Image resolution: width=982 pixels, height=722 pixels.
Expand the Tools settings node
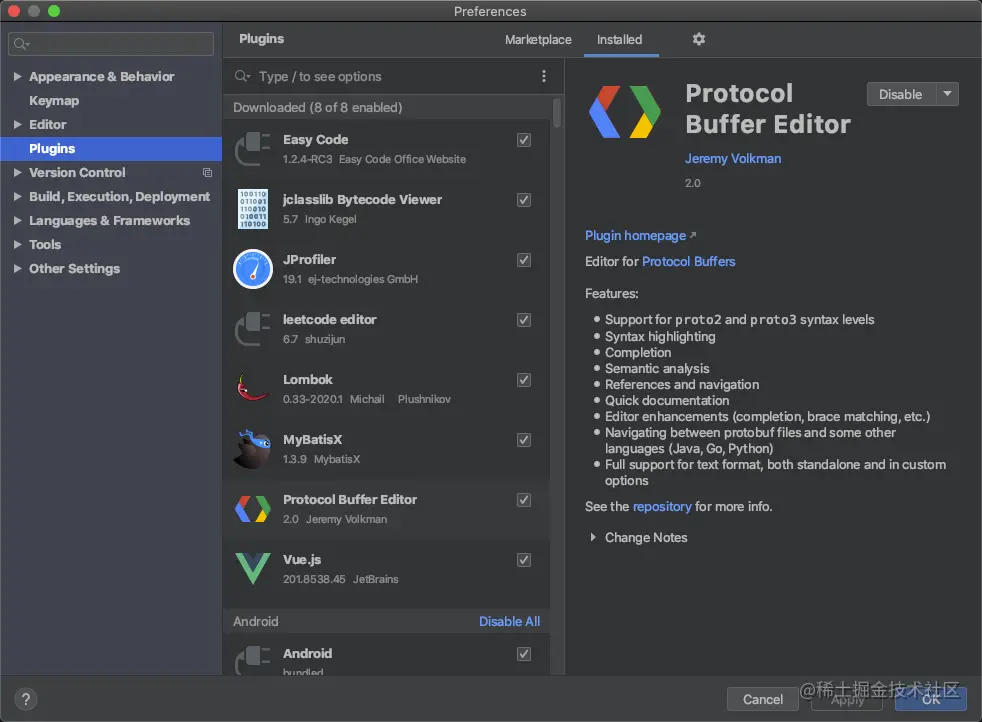pyautogui.click(x=18, y=245)
